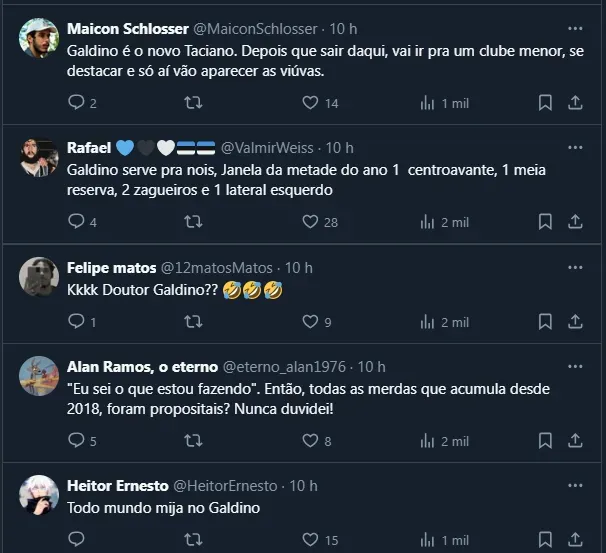606x553 pixels.
Task: Like Alan Ramos's tweet
Action: click(311, 441)
